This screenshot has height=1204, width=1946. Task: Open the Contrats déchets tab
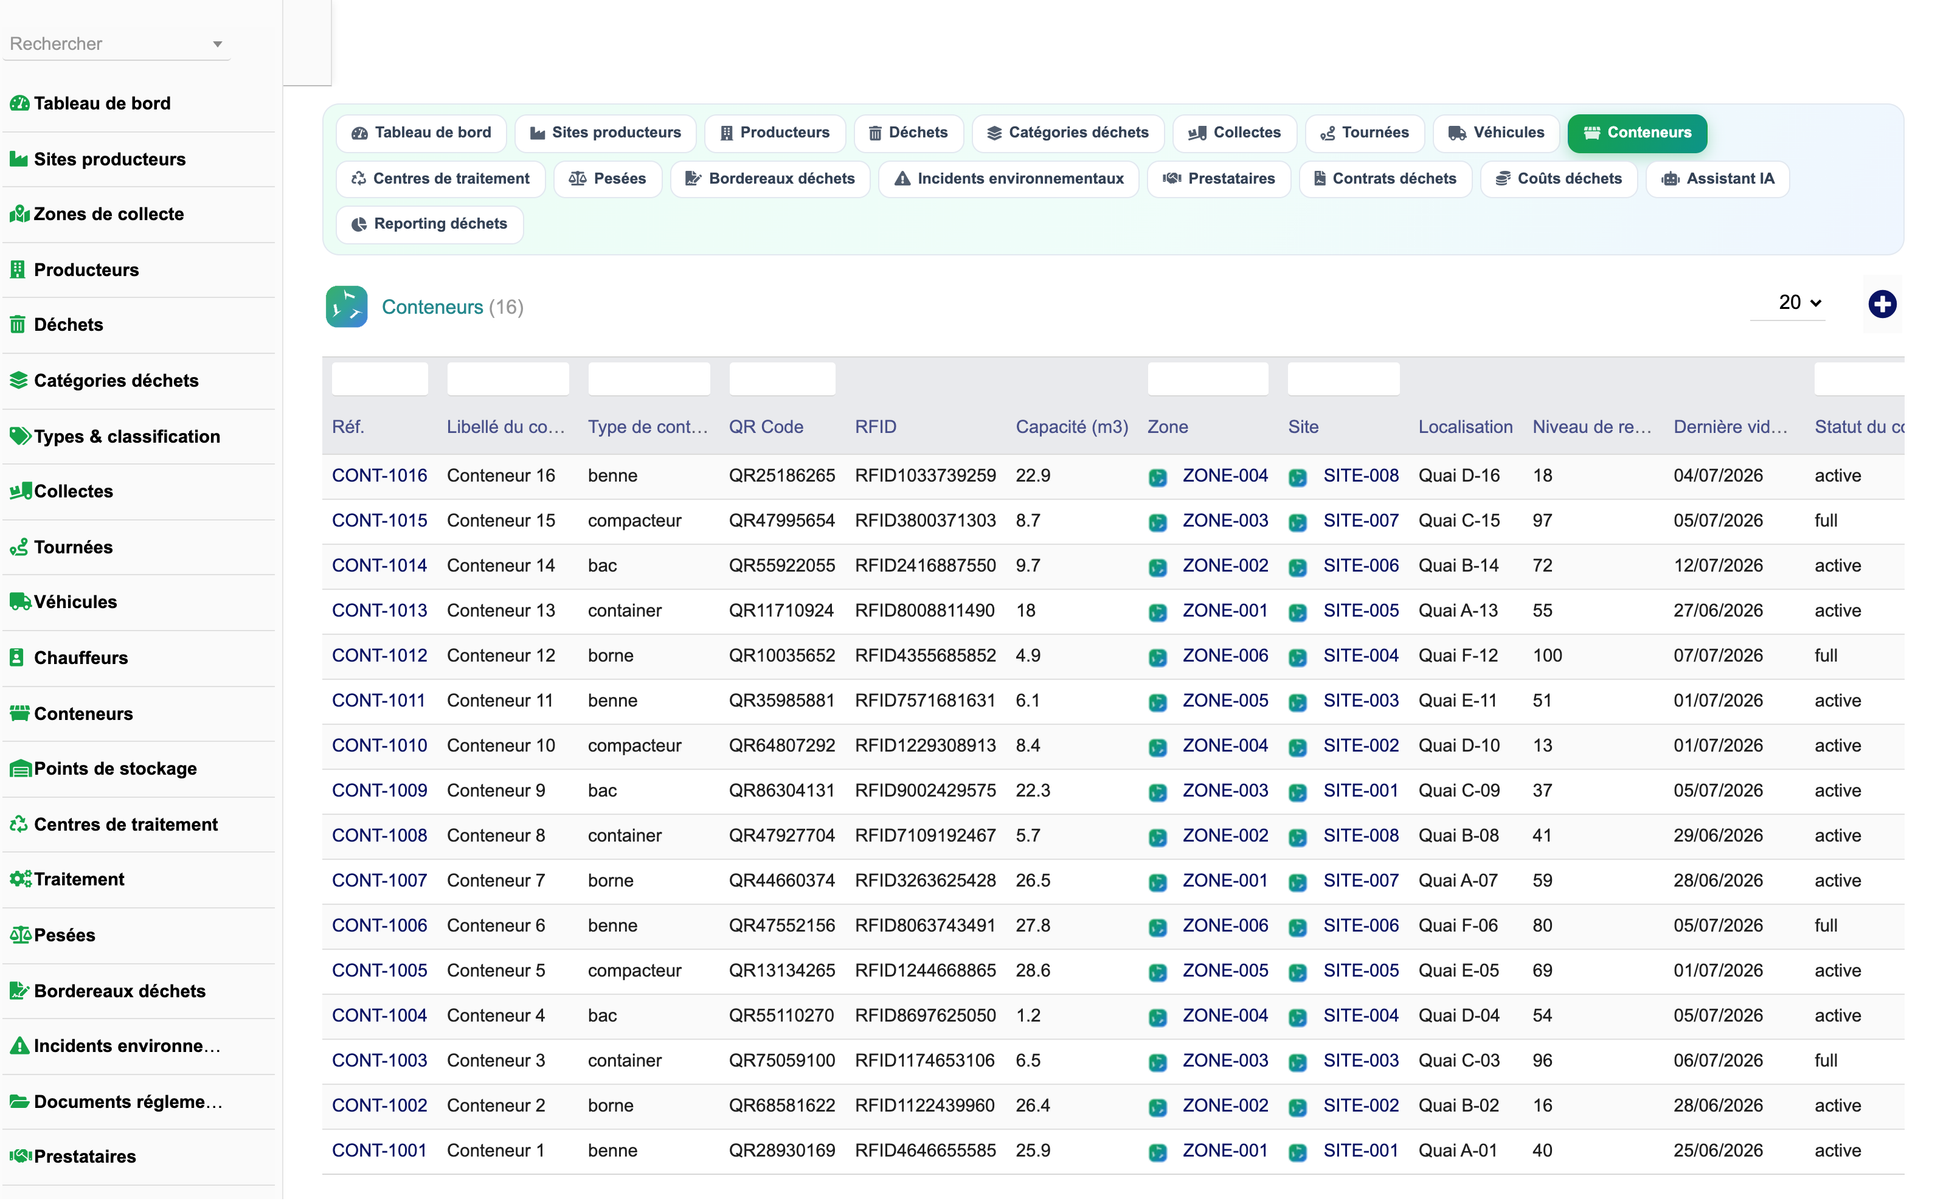click(1385, 179)
